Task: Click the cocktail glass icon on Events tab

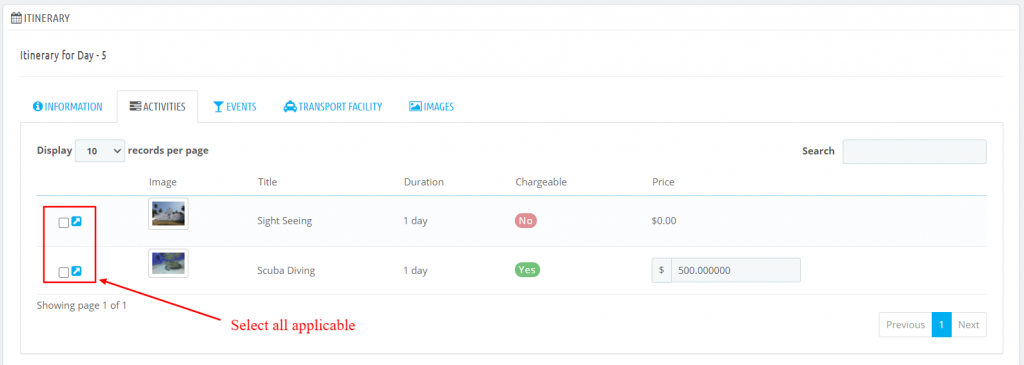Action: (219, 106)
